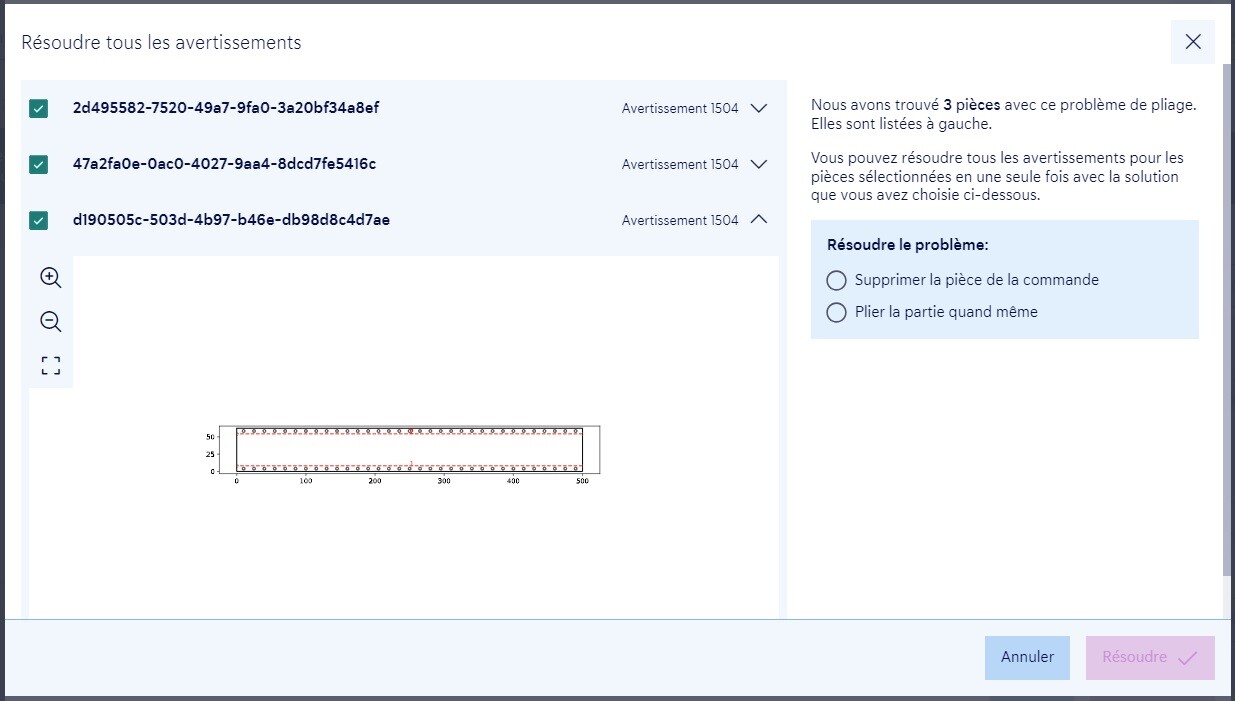Uncheck part 2d495582-7520-49a7-9fa0-3a20bf34a8ef
This screenshot has width=1235, height=701.
[x=39, y=109]
